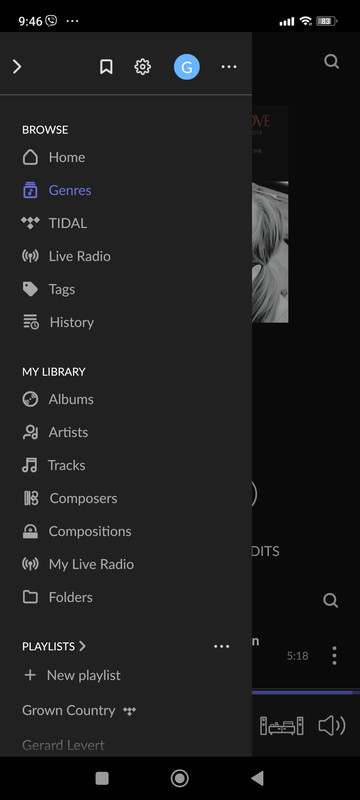The height and width of the screenshot is (800, 360).
Task: Tap the search icon at top right
Action: 331,62
